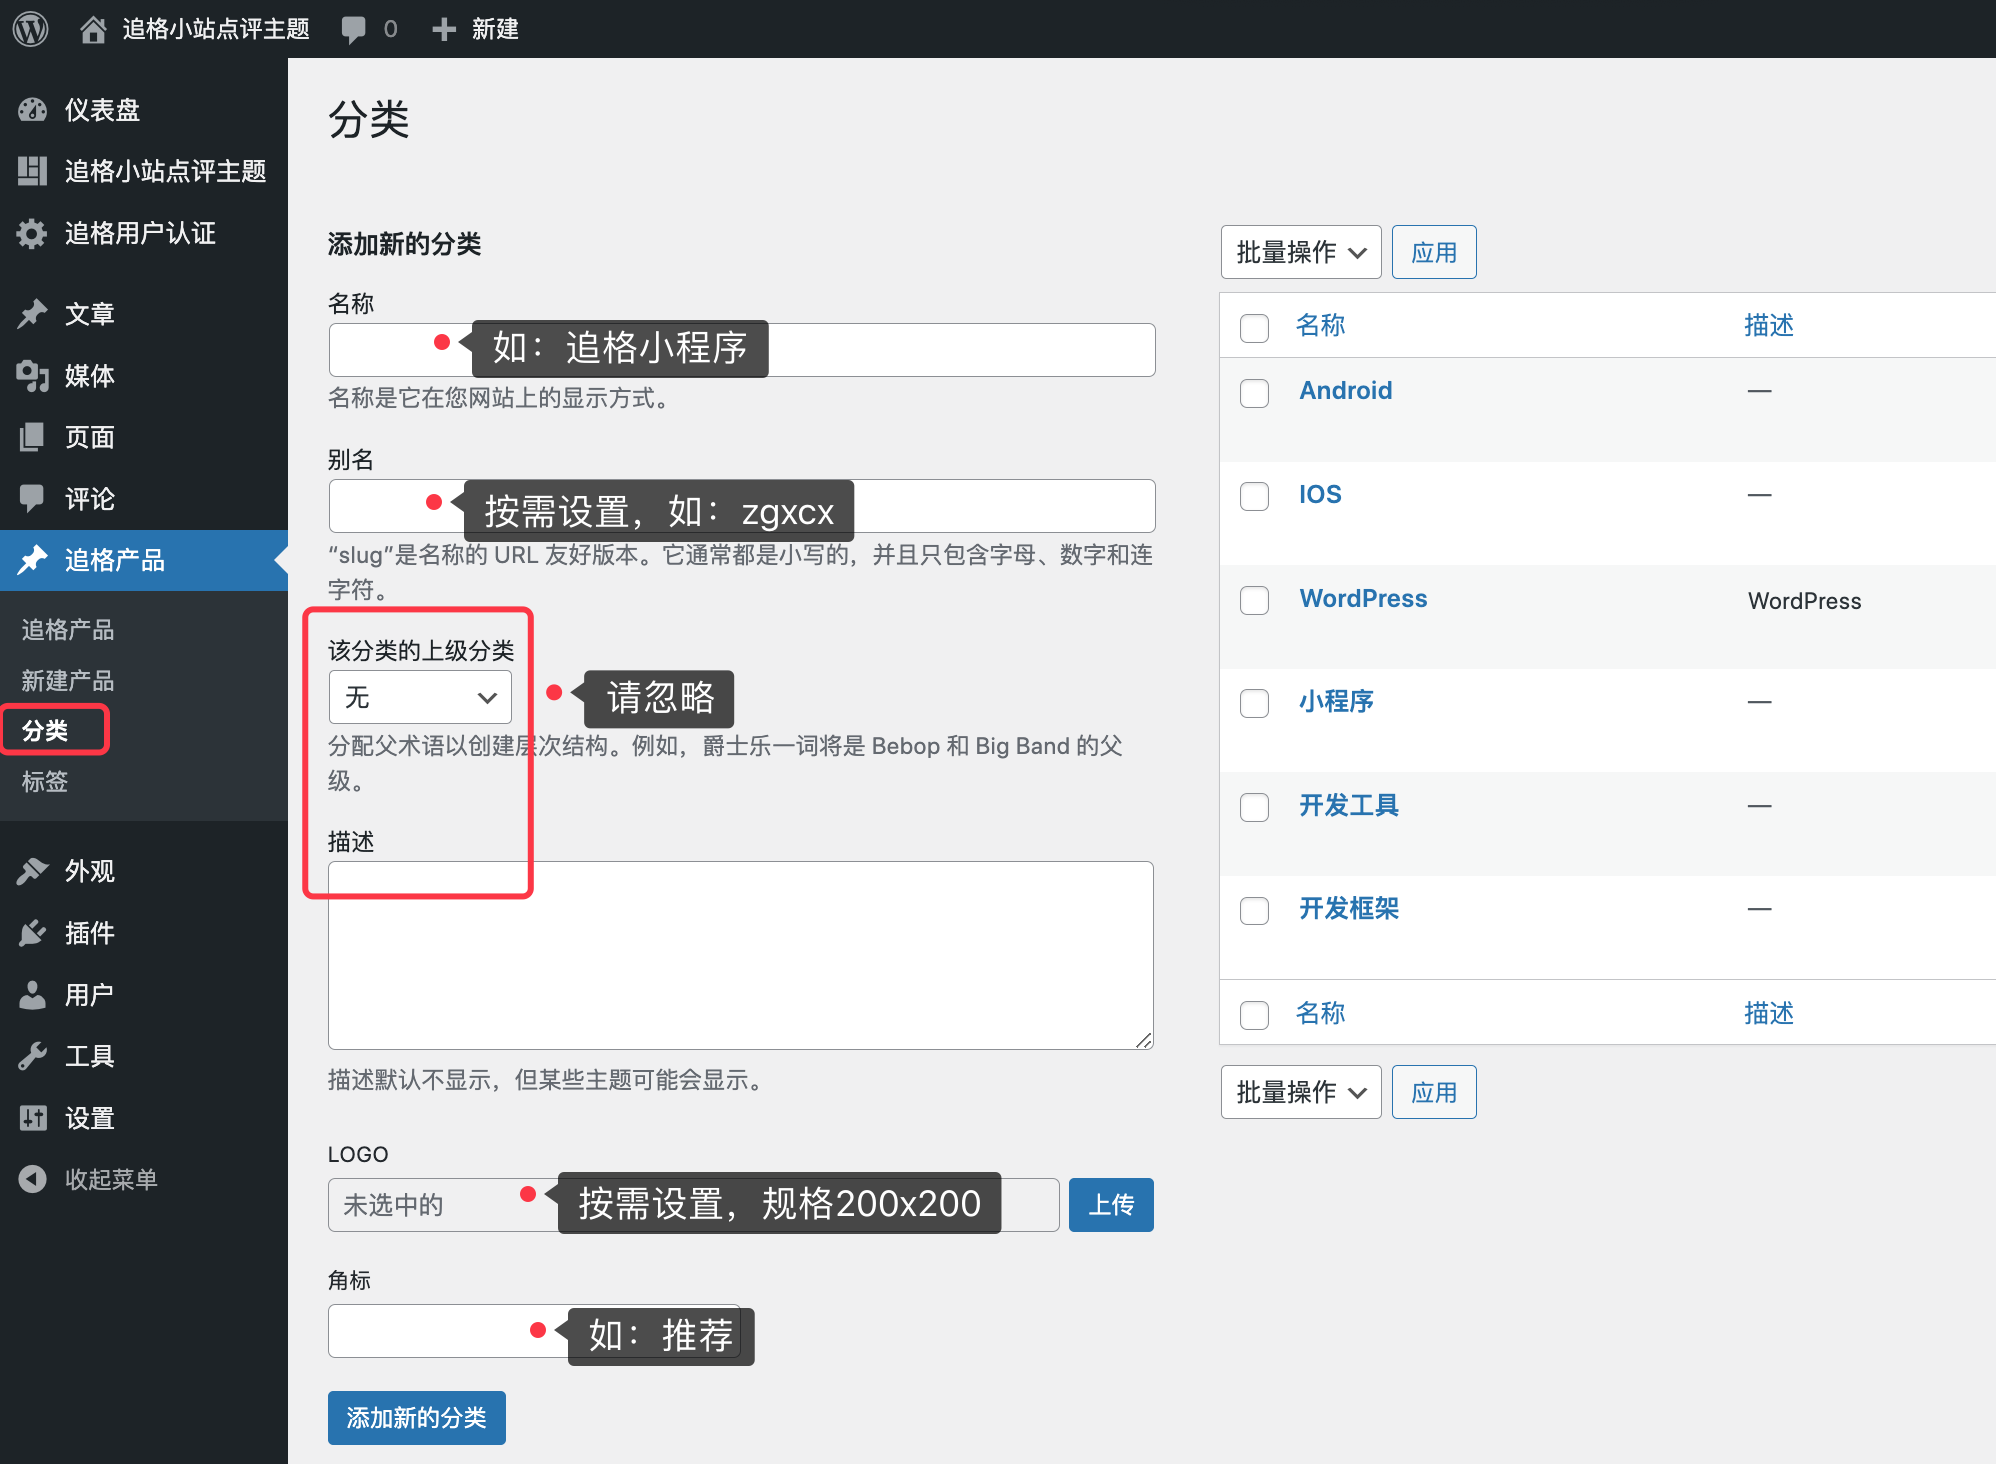Open the 工具 wrench icon
1996x1464 pixels.
32,1056
